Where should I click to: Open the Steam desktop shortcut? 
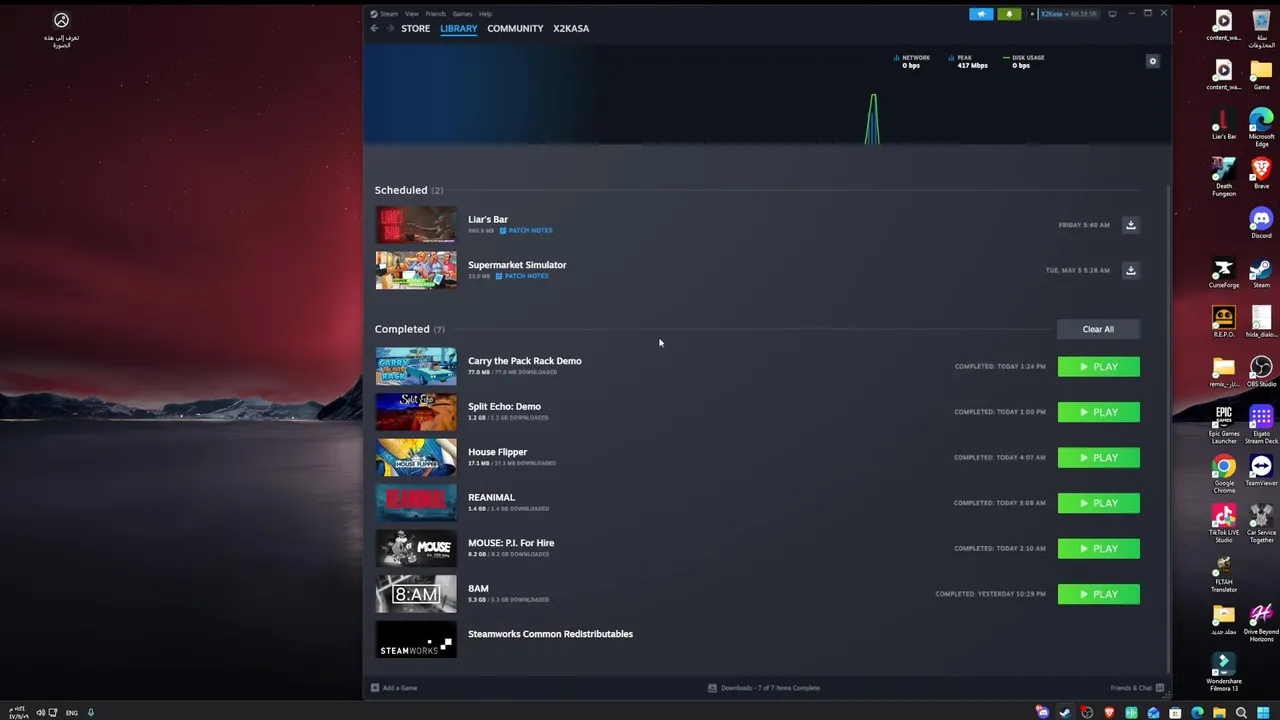point(1261,272)
